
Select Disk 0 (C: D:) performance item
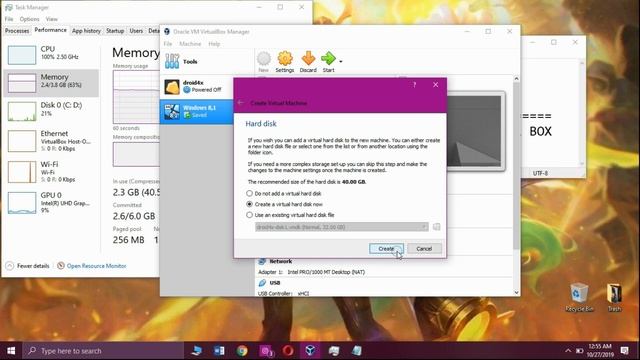[x=51, y=111]
